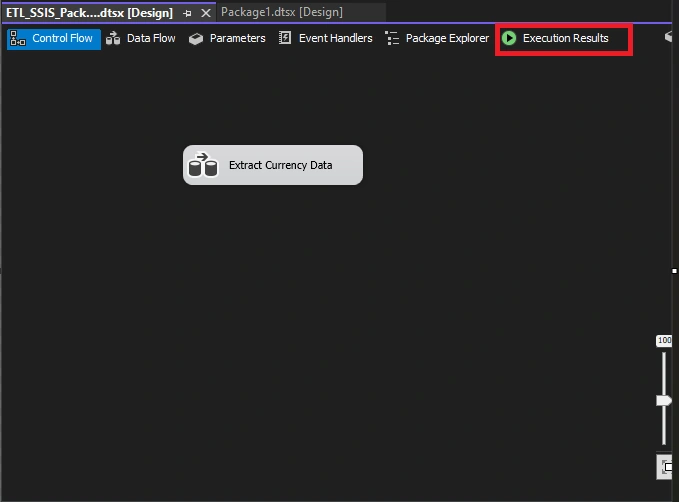Close the ETL_SSIS_Pack document tab
The image size is (679, 502).
tap(206, 13)
